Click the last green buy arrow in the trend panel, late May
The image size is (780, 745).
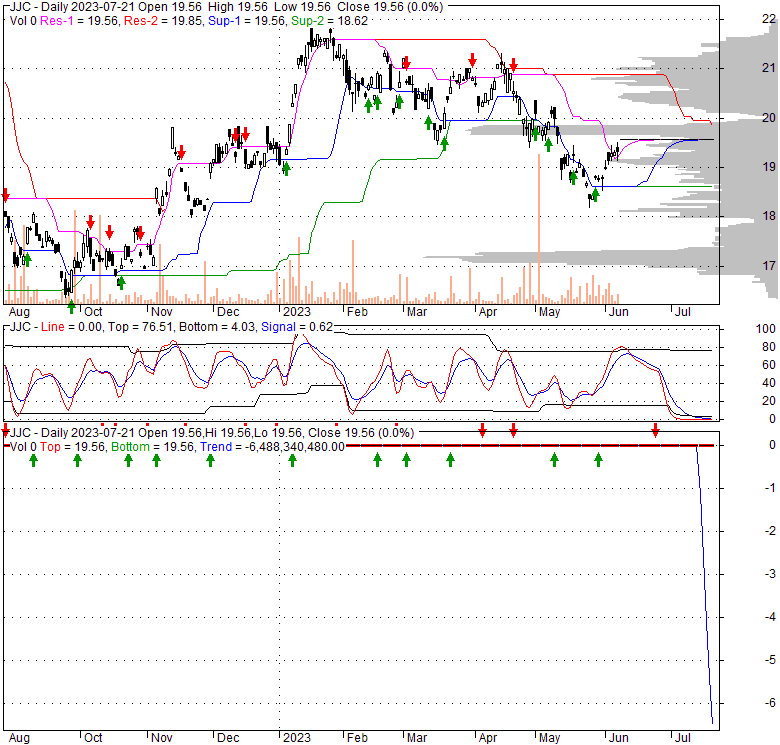click(x=598, y=460)
